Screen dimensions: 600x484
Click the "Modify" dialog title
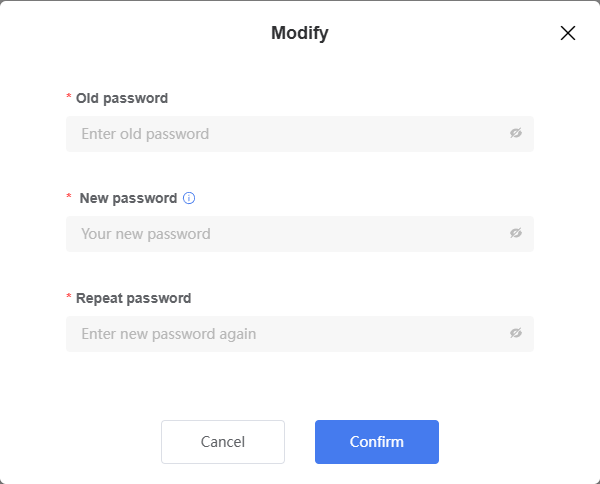[x=300, y=33]
